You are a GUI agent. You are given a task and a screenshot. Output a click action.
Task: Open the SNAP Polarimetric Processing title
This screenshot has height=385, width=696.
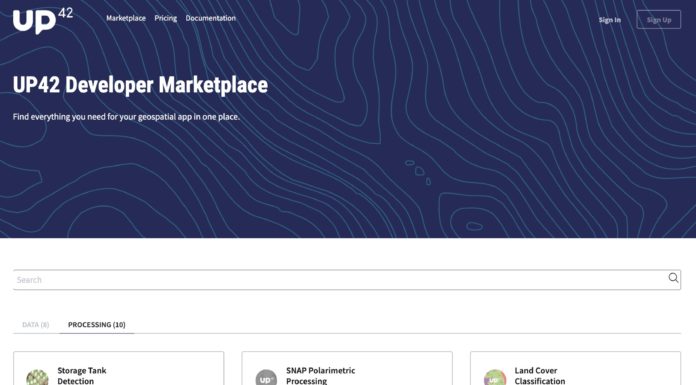(320, 376)
